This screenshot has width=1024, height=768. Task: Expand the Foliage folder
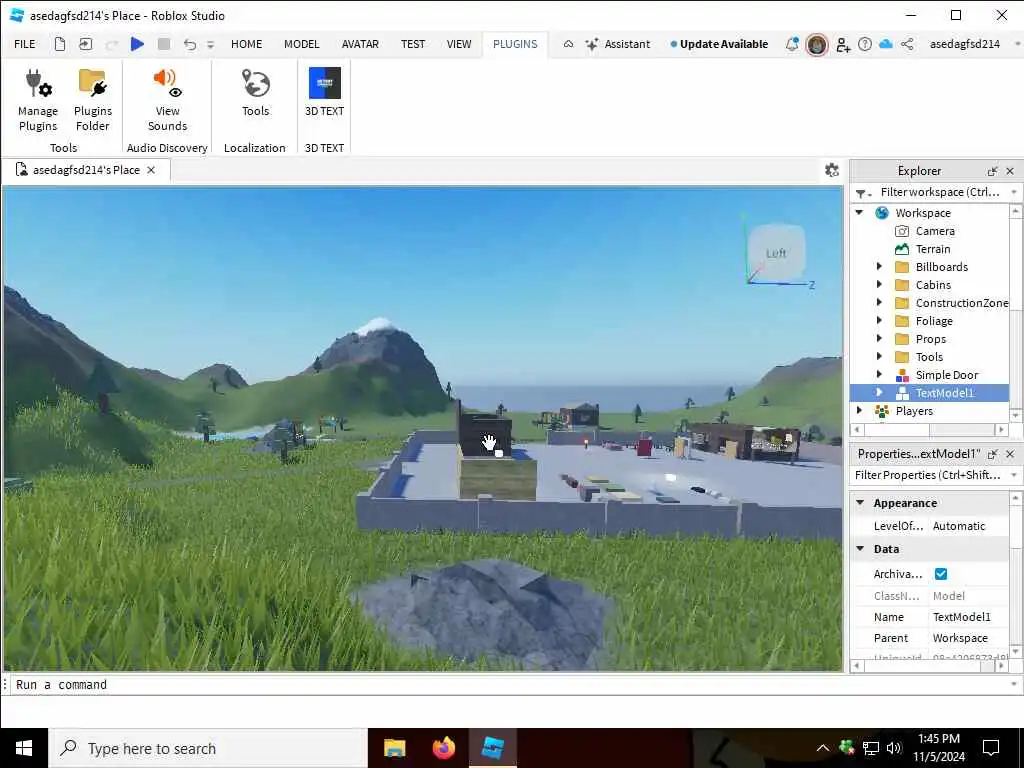pos(879,321)
